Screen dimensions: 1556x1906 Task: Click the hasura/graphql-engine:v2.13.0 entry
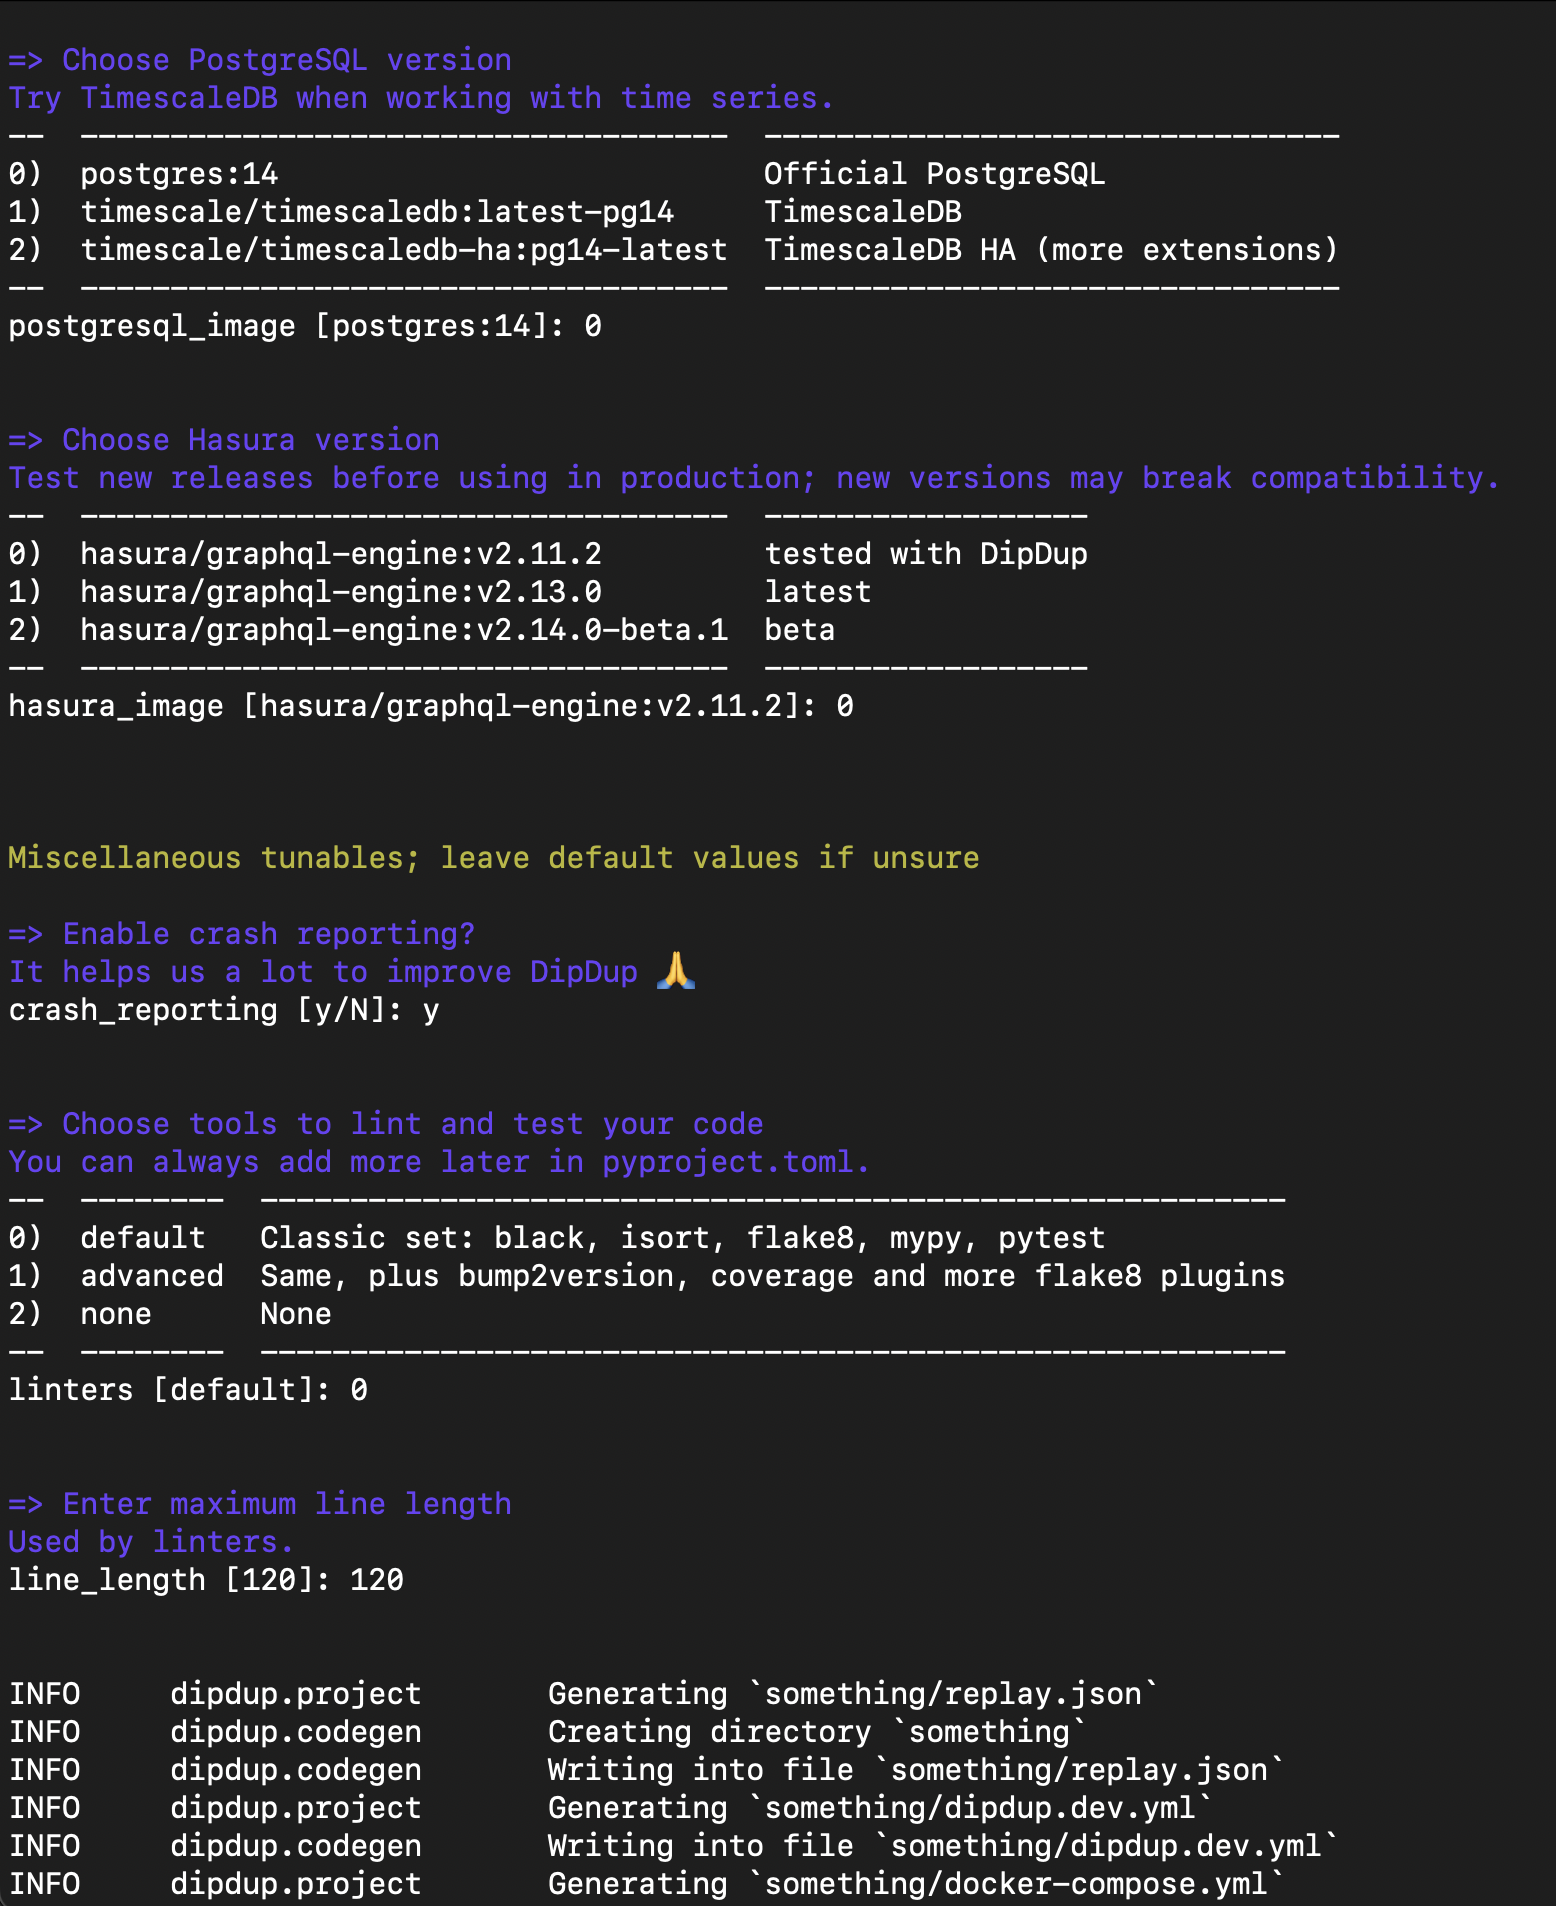click(341, 592)
